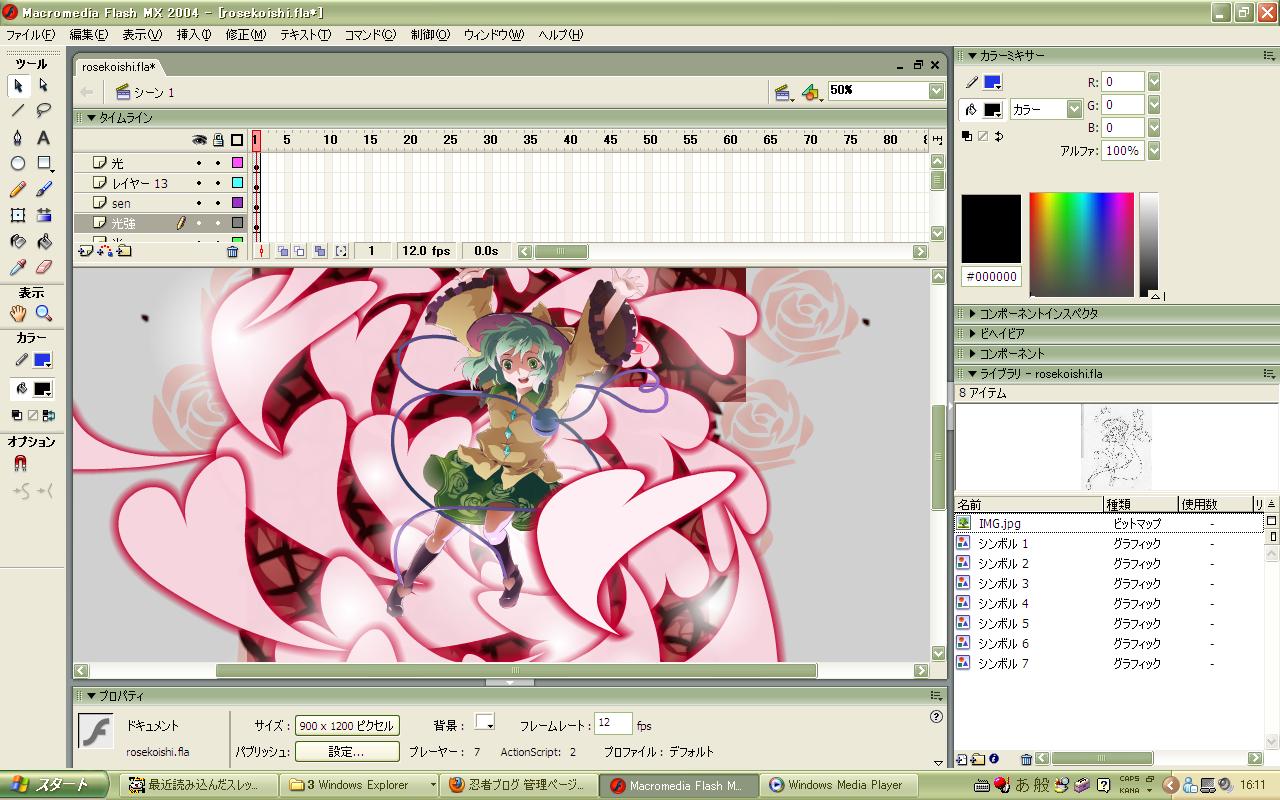Select the Zoom magnifier tool

44,314
